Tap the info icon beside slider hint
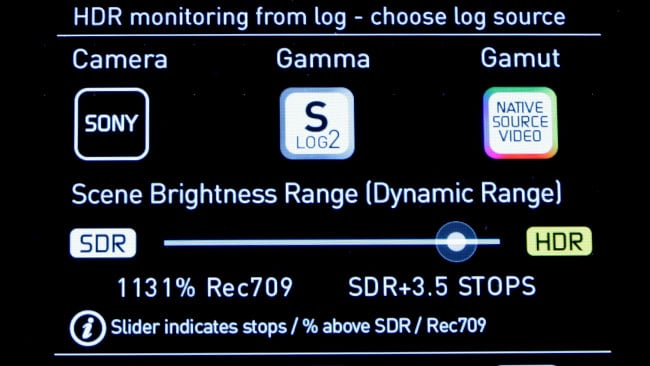650x366 pixels. (87, 328)
